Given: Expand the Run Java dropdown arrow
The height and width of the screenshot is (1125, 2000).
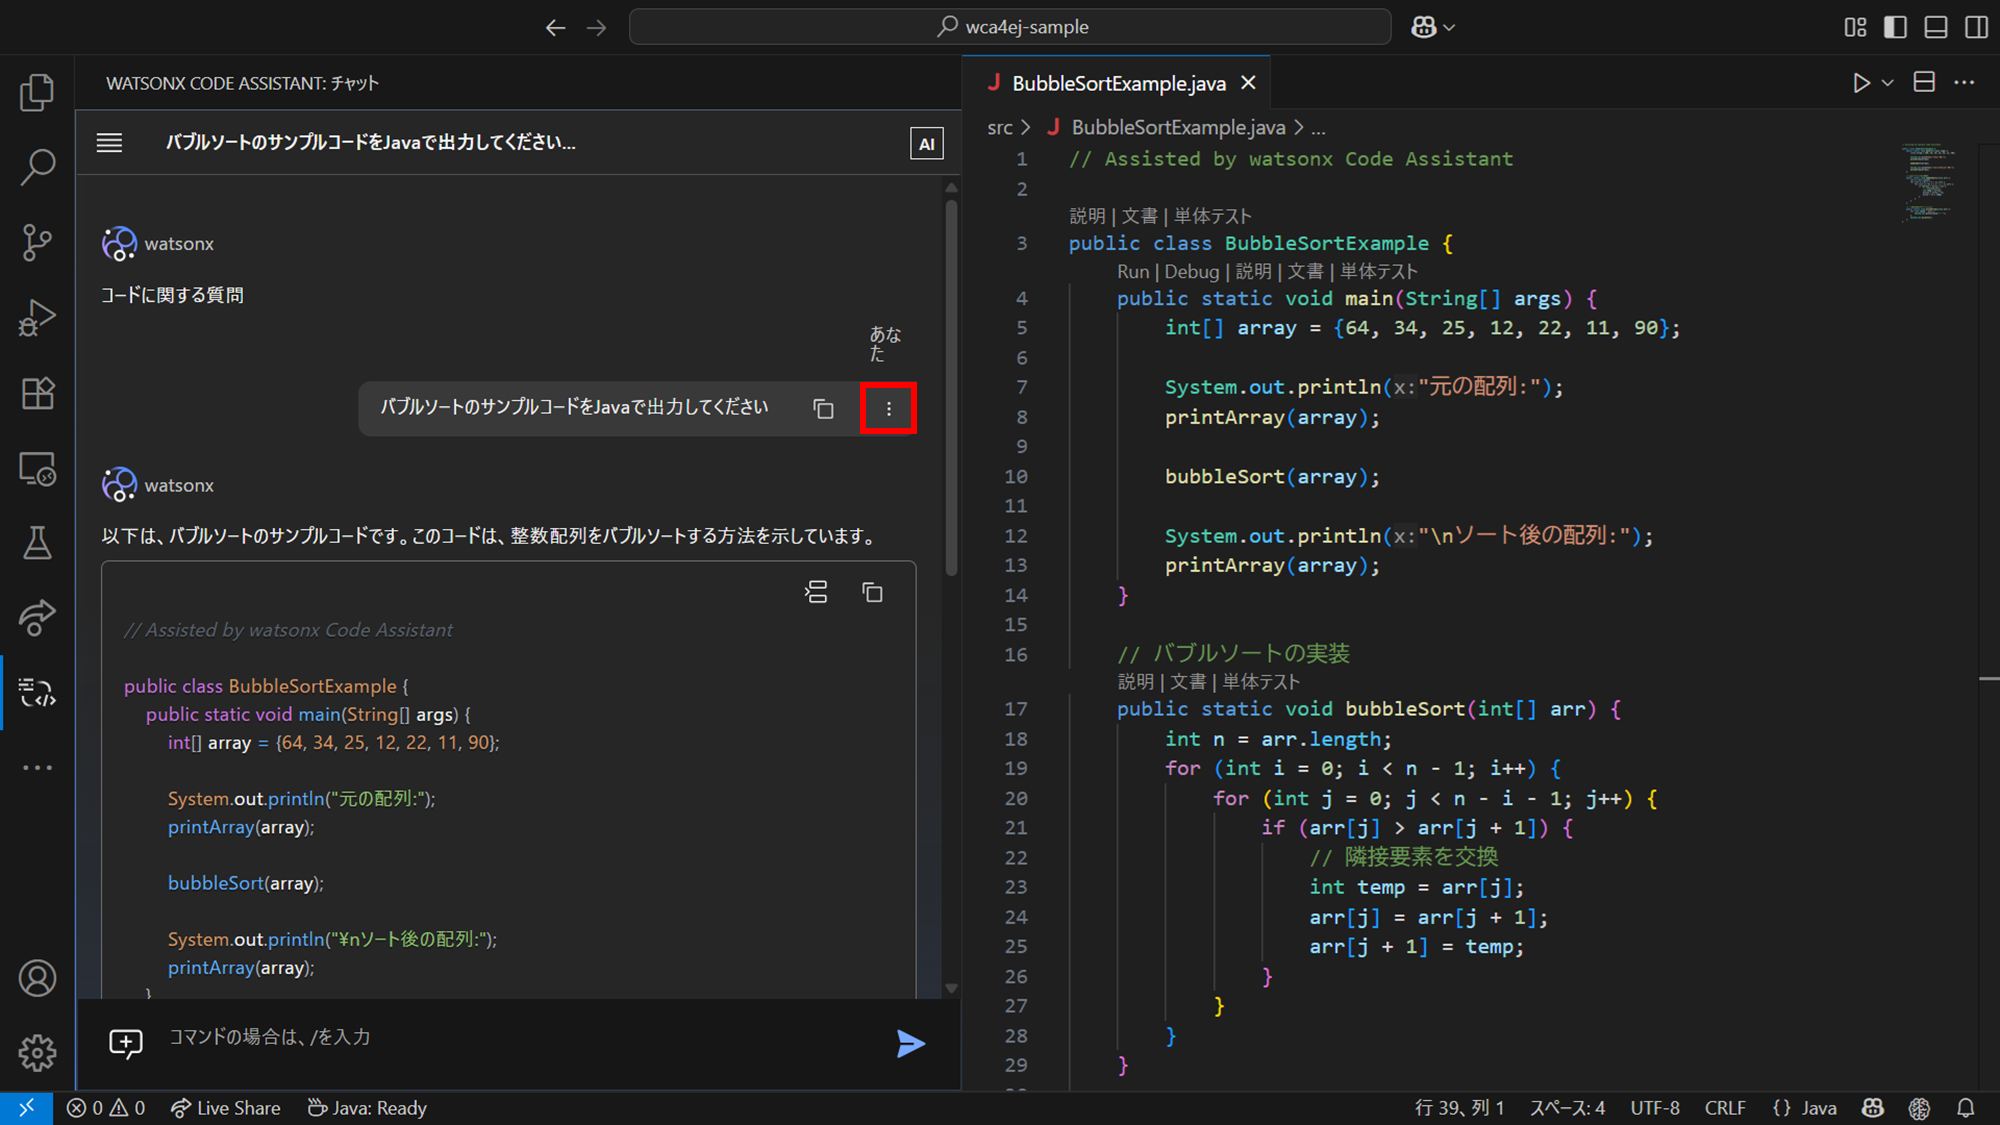Looking at the screenshot, I should pyautogui.click(x=1888, y=83).
